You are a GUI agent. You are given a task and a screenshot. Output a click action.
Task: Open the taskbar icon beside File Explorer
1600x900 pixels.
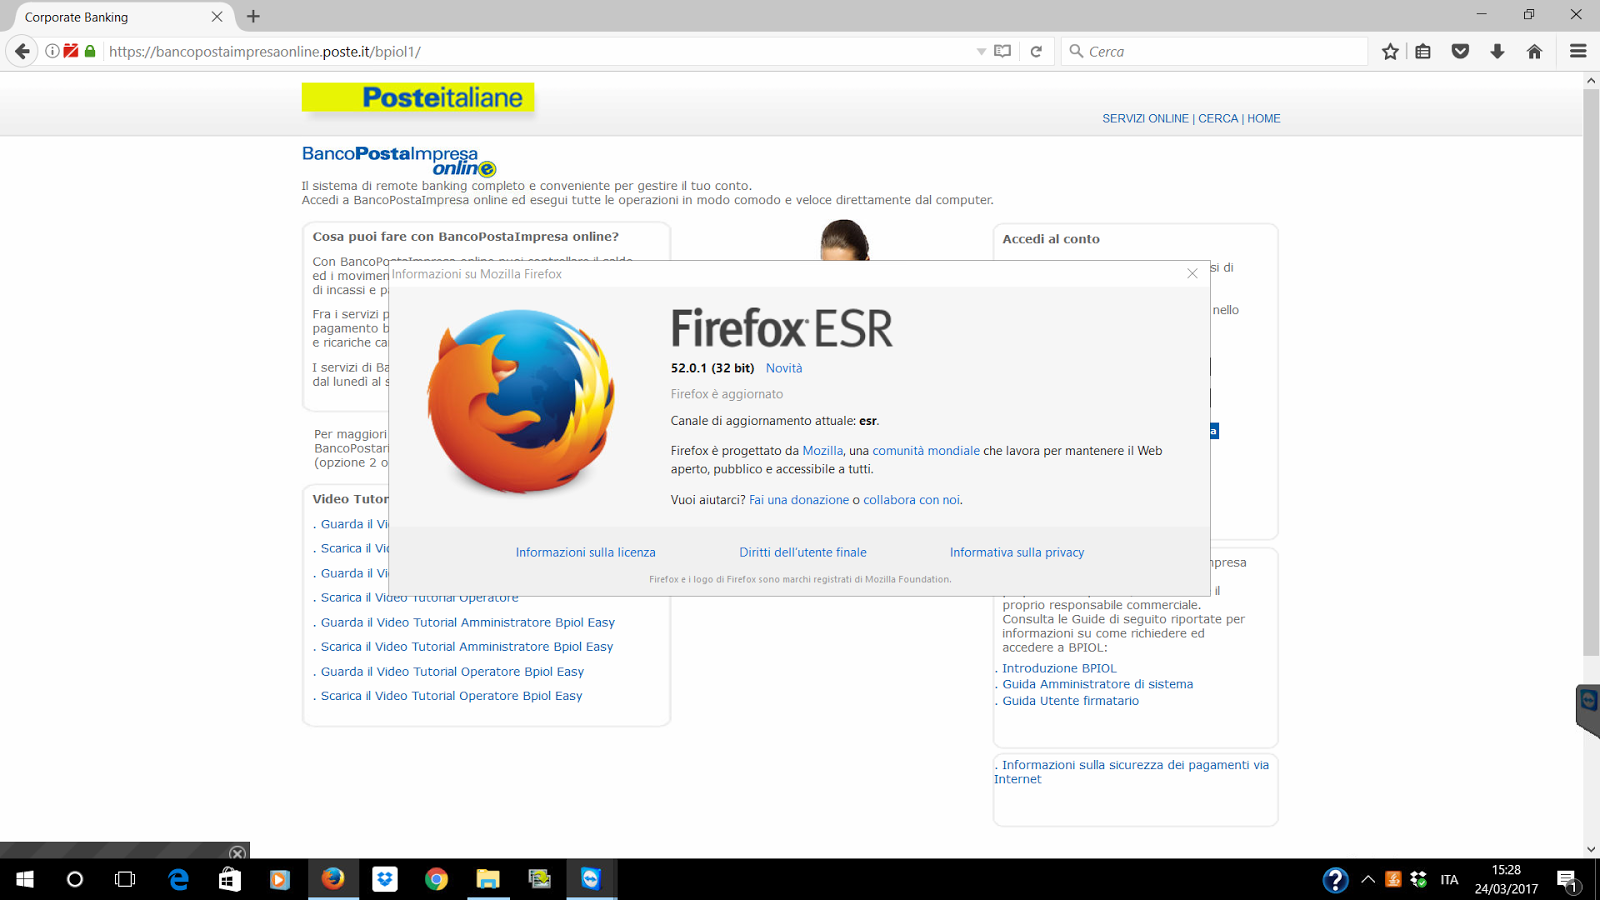(540, 879)
